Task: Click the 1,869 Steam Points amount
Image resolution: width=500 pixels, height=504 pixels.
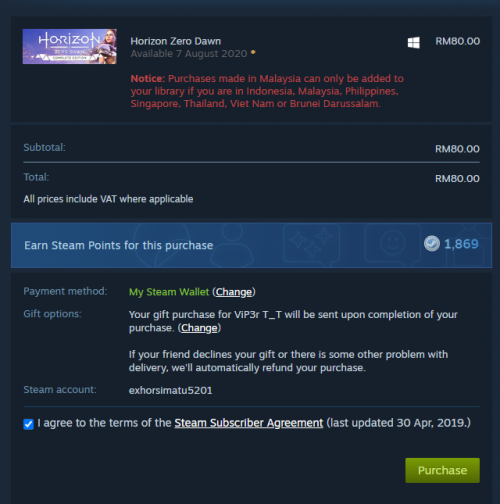Action: 461,244
